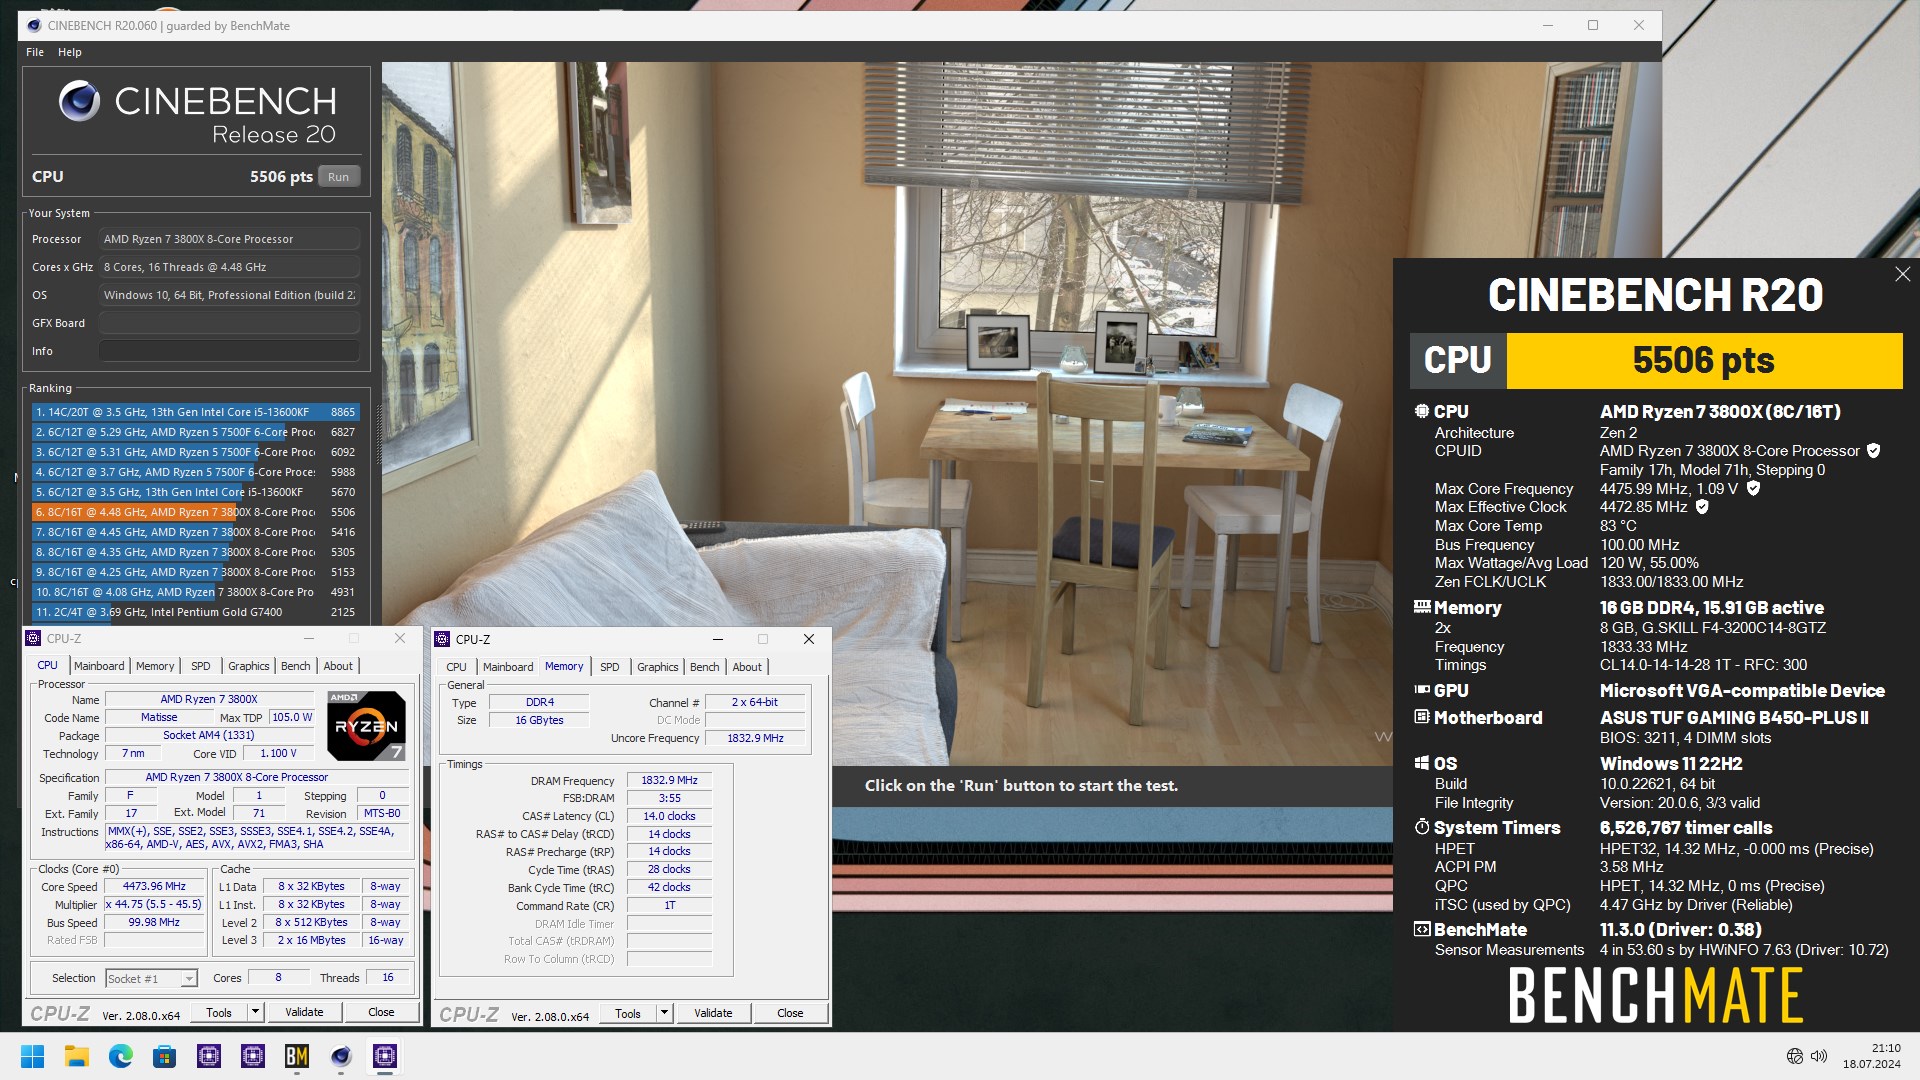1920x1080 pixels.
Task: Select the highlighted ranking row scoring 5506
Action: (x=195, y=512)
